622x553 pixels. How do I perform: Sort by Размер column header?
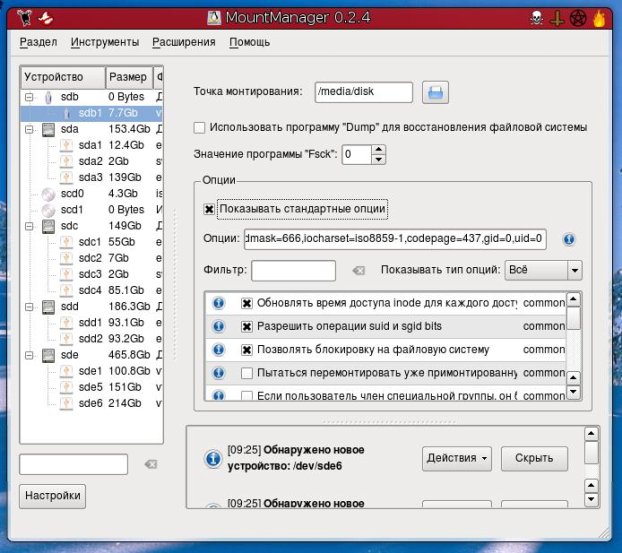[129, 77]
